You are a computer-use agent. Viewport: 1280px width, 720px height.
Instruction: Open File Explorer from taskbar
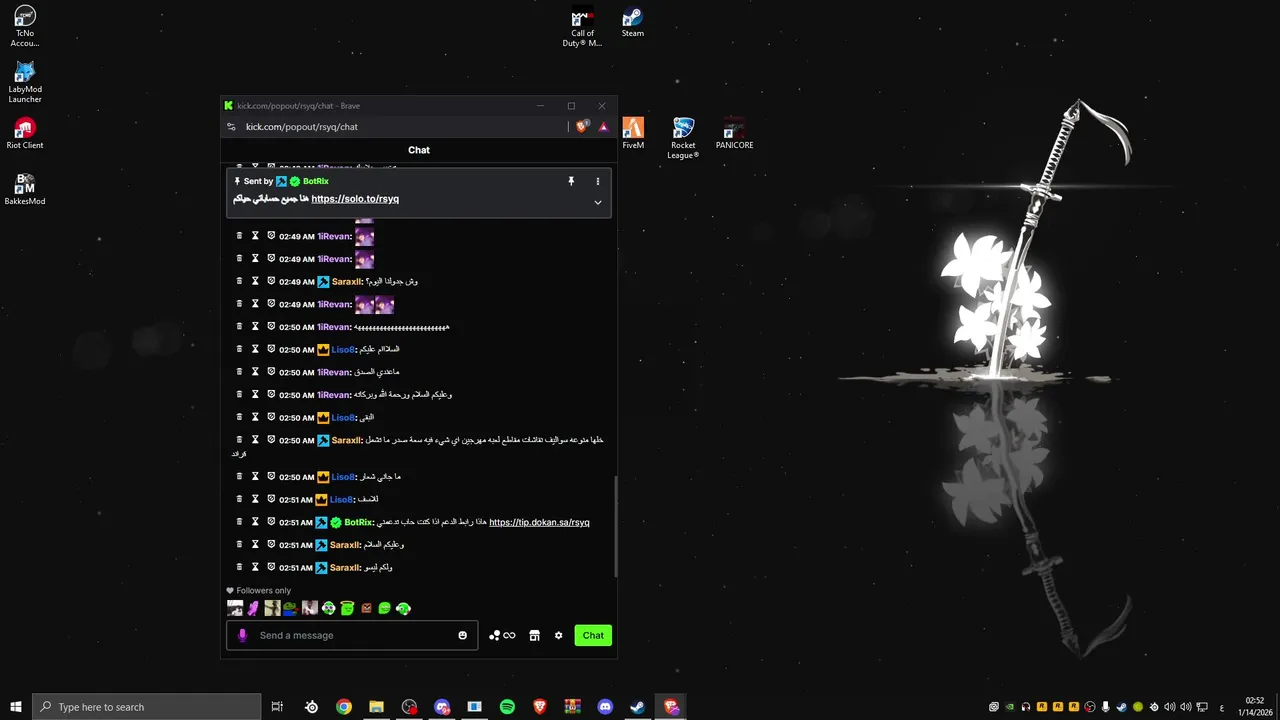point(376,707)
